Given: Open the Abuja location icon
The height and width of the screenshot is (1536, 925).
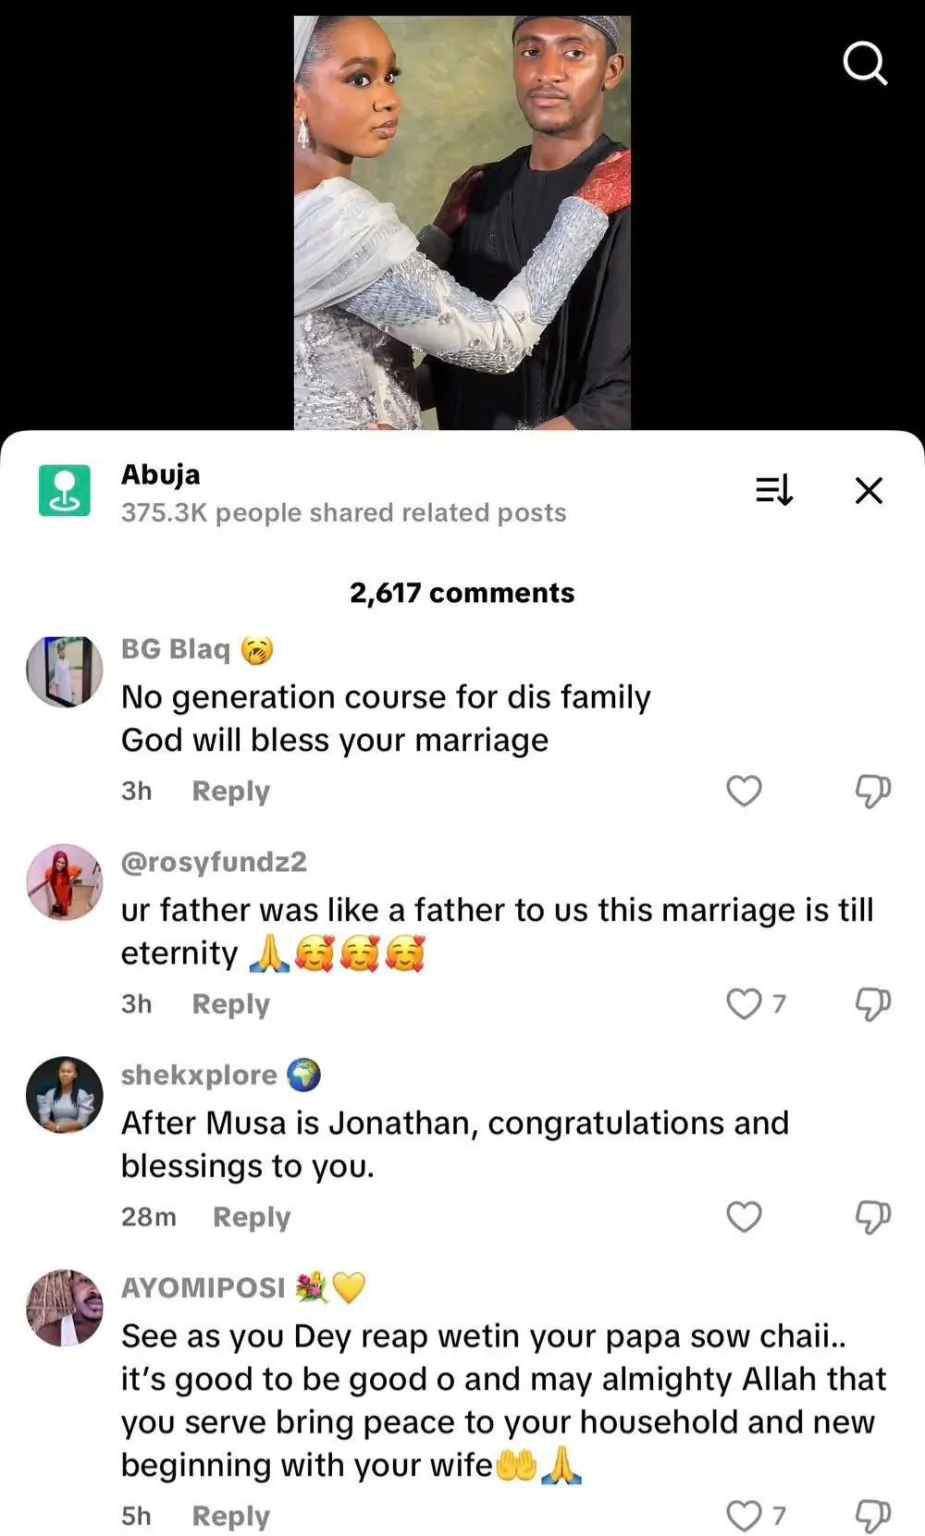Looking at the screenshot, I should 64,490.
